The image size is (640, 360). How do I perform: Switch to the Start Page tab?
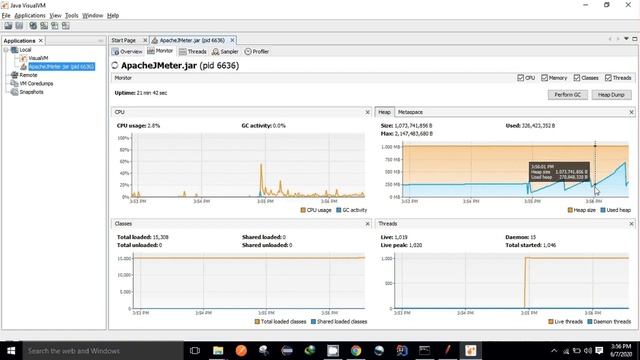(x=124, y=40)
